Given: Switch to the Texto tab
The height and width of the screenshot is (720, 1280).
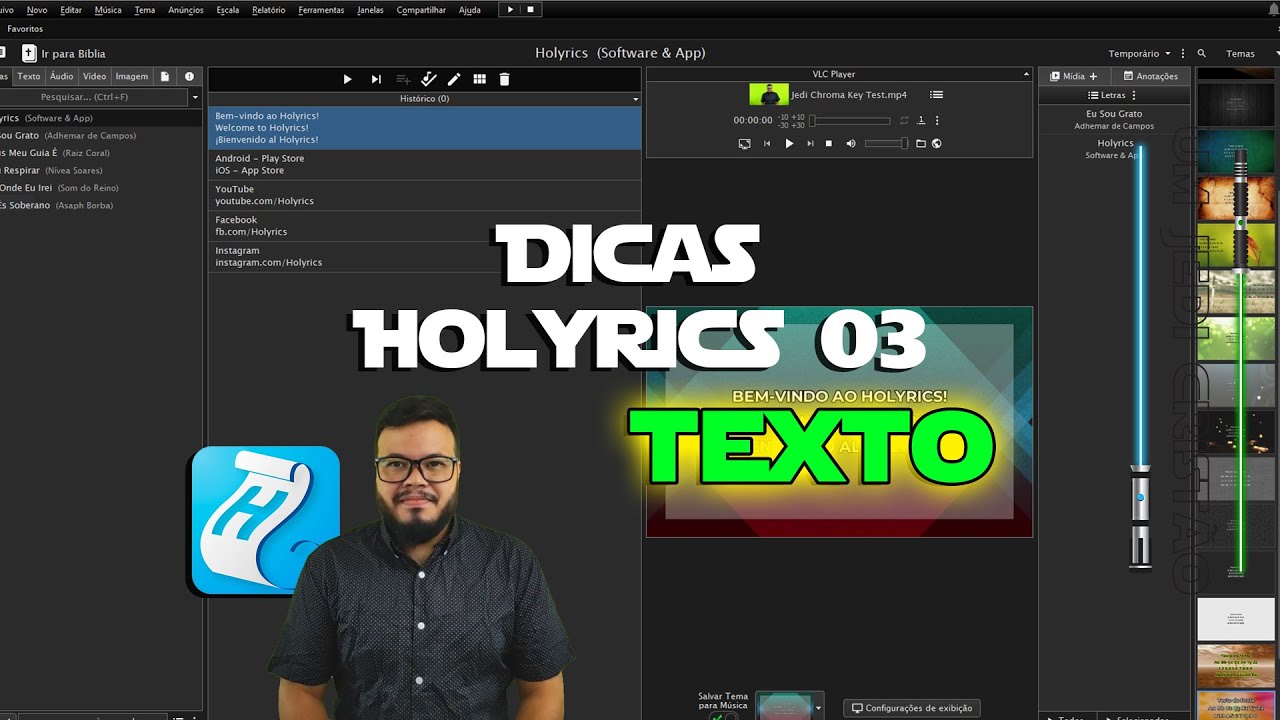Looking at the screenshot, I should pos(29,76).
